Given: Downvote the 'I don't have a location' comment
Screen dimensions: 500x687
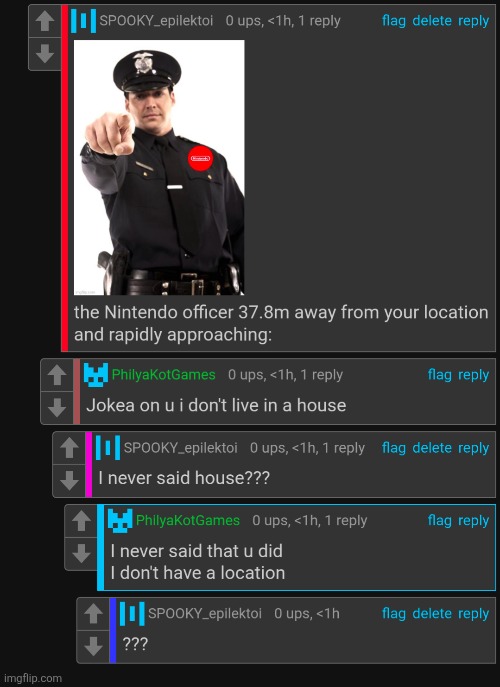Looking at the screenshot, I should point(81,553).
